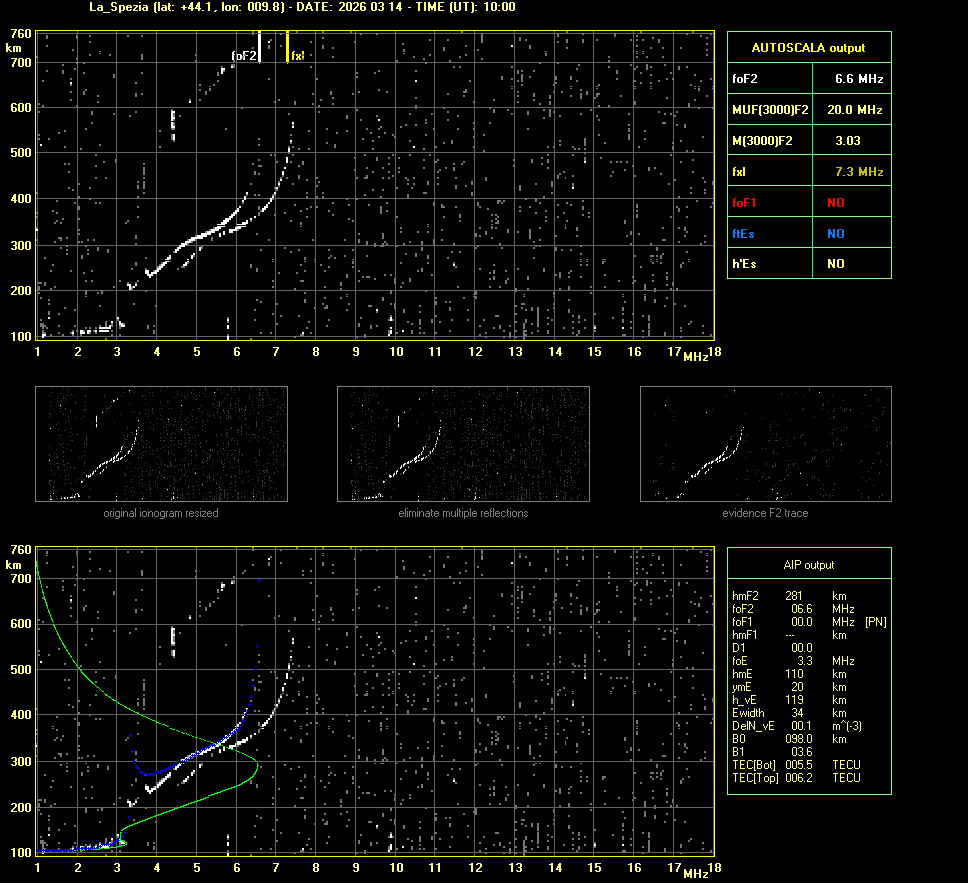Select the M(3000)F2 value 3.03
The height and width of the screenshot is (883, 968).
847,141
